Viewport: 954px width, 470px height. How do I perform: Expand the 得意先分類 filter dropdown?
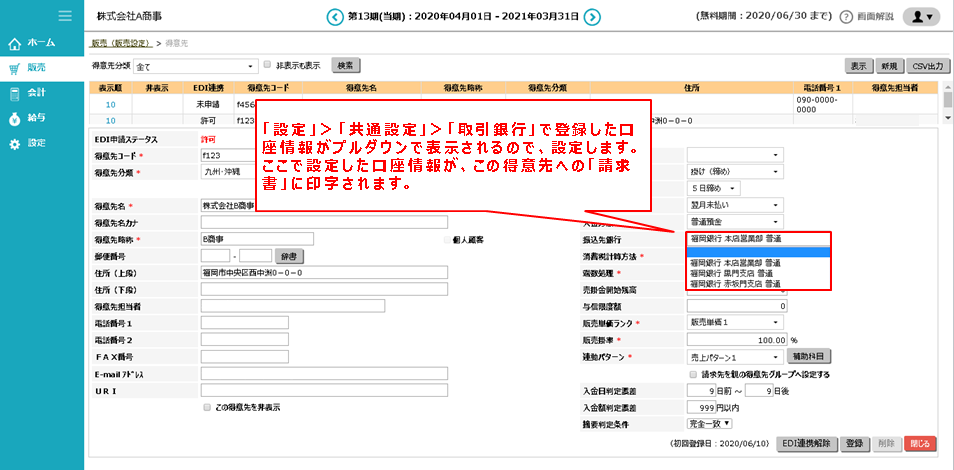click(x=193, y=66)
